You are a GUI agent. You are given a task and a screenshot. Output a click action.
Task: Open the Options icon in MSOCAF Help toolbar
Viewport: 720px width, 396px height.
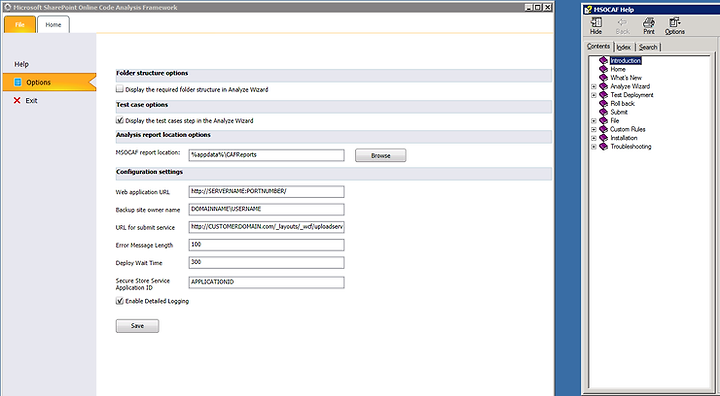(675, 22)
